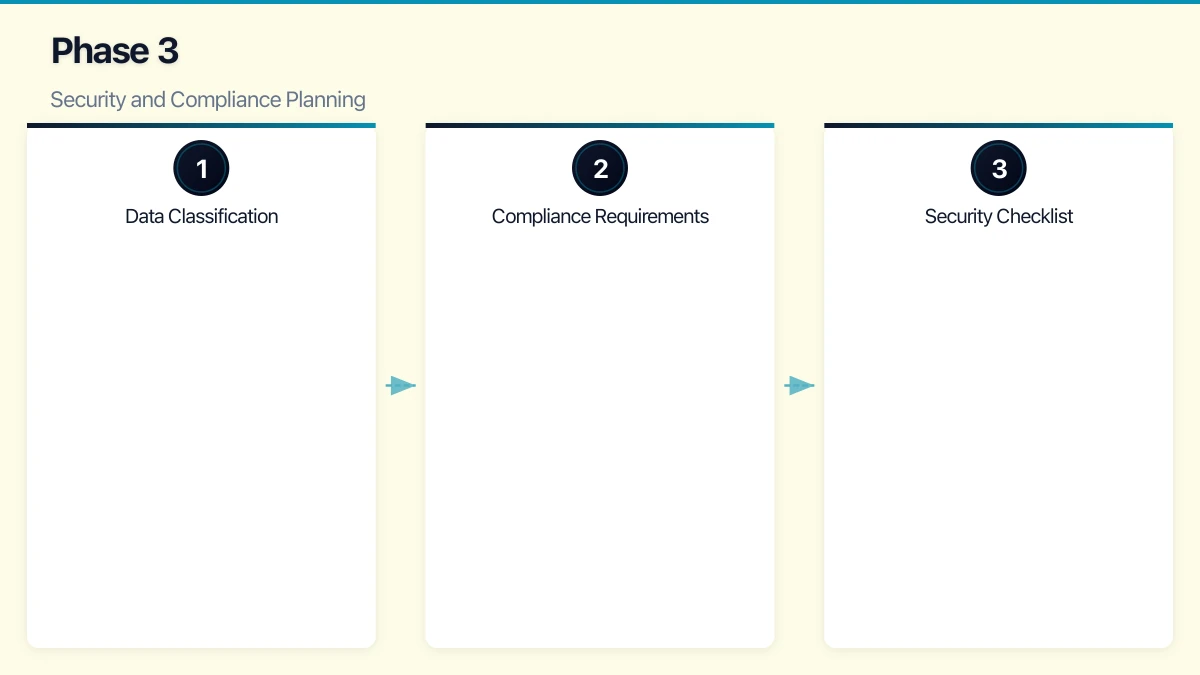
Task: Open the Data Classification step
Action: 201,216
